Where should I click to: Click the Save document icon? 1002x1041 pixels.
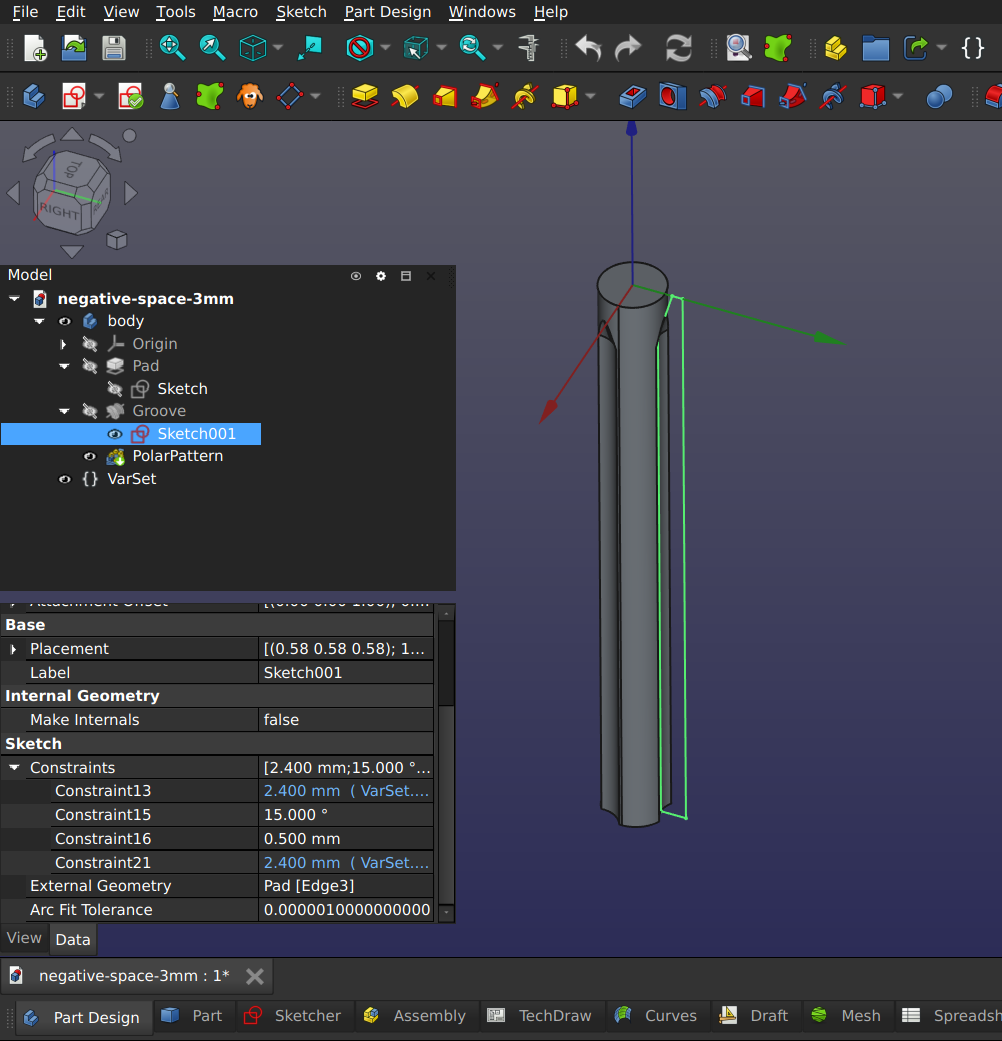point(114,48)
